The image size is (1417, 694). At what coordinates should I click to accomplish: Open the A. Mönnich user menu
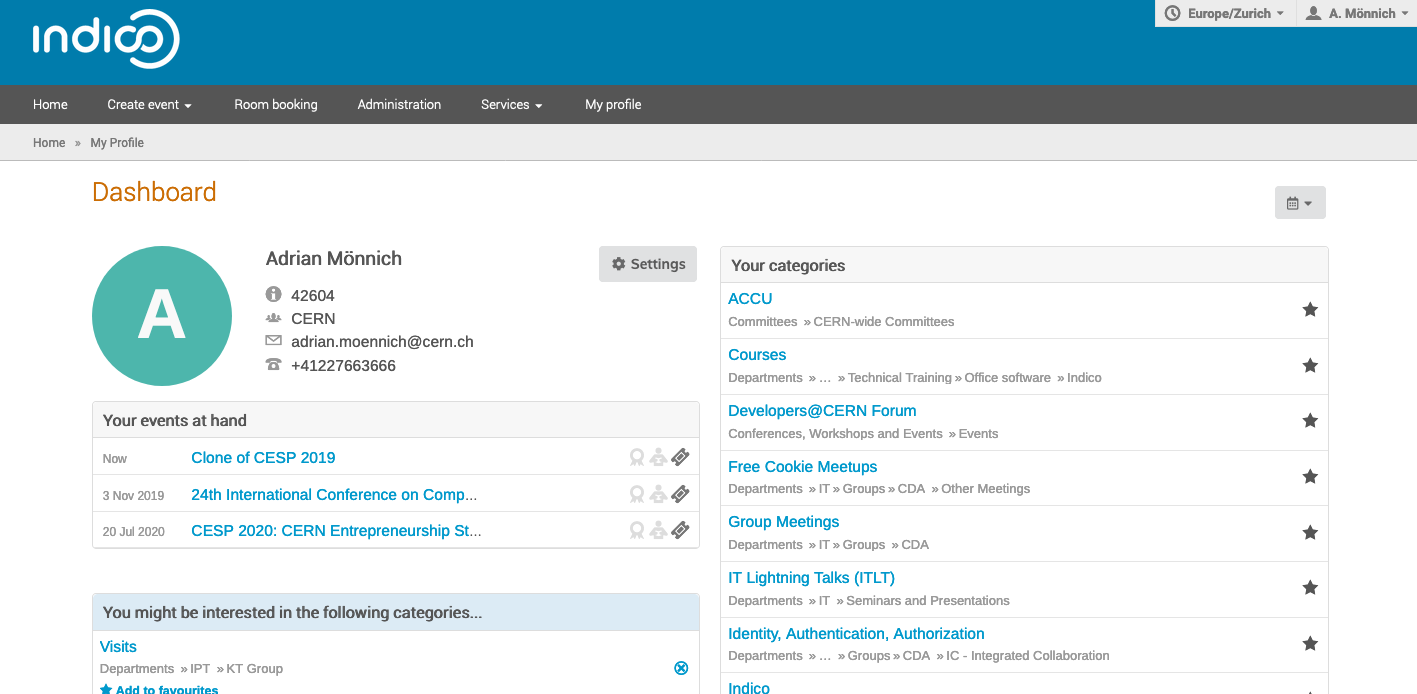tap(1357, 13)
